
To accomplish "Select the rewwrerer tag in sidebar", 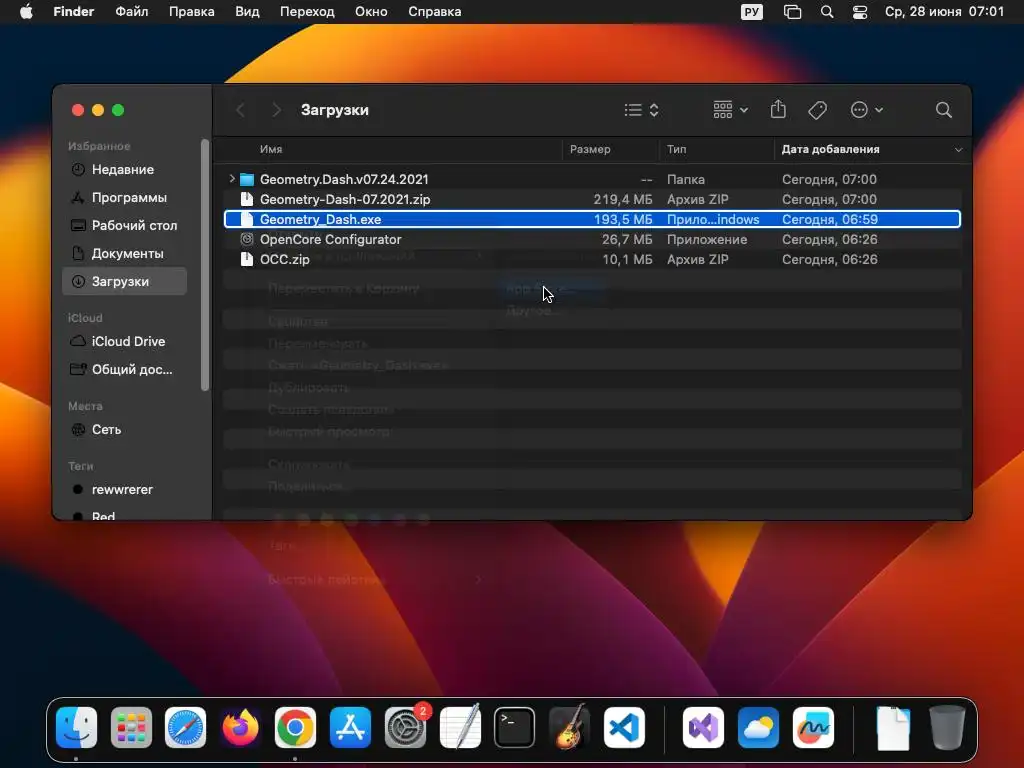I will [124, 489].
